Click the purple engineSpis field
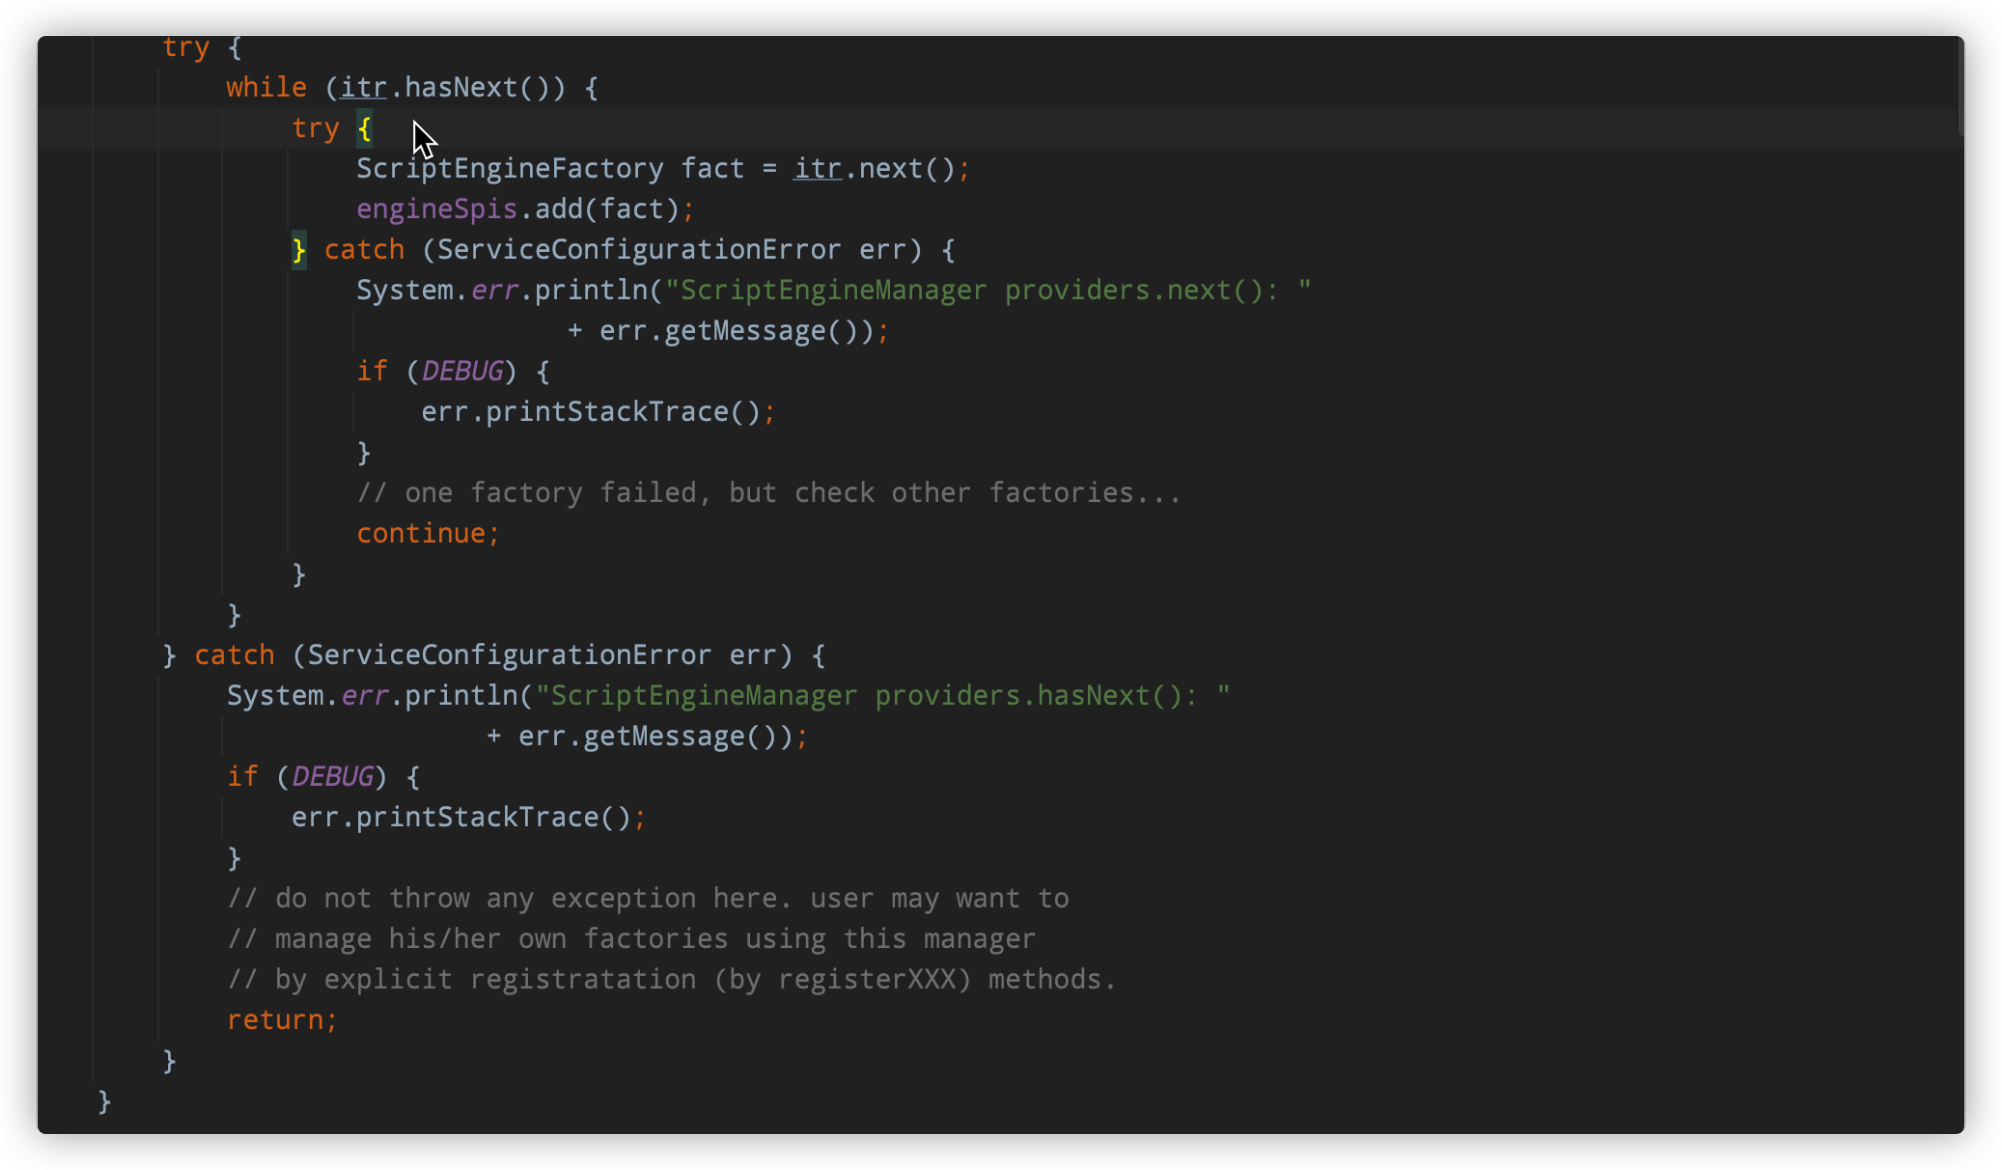 pos(436,210)
